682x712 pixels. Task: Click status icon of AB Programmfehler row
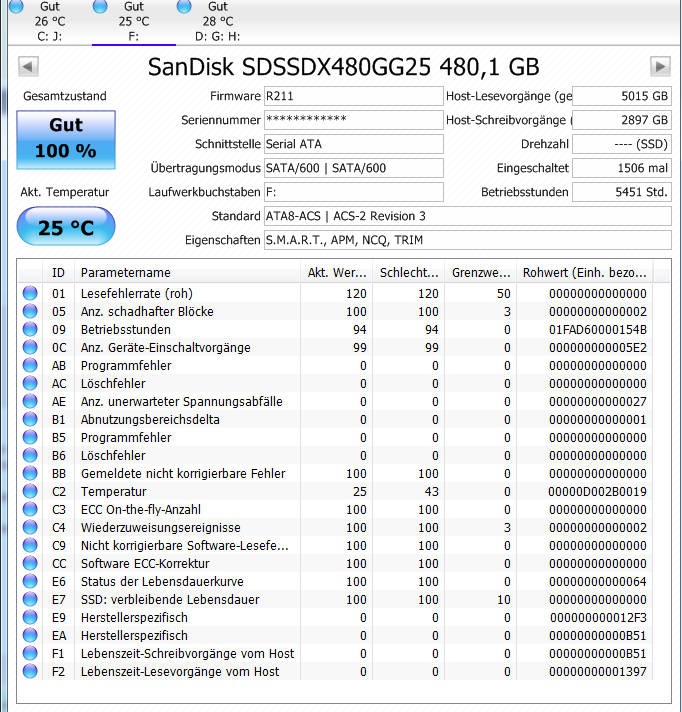pos(30,366)
